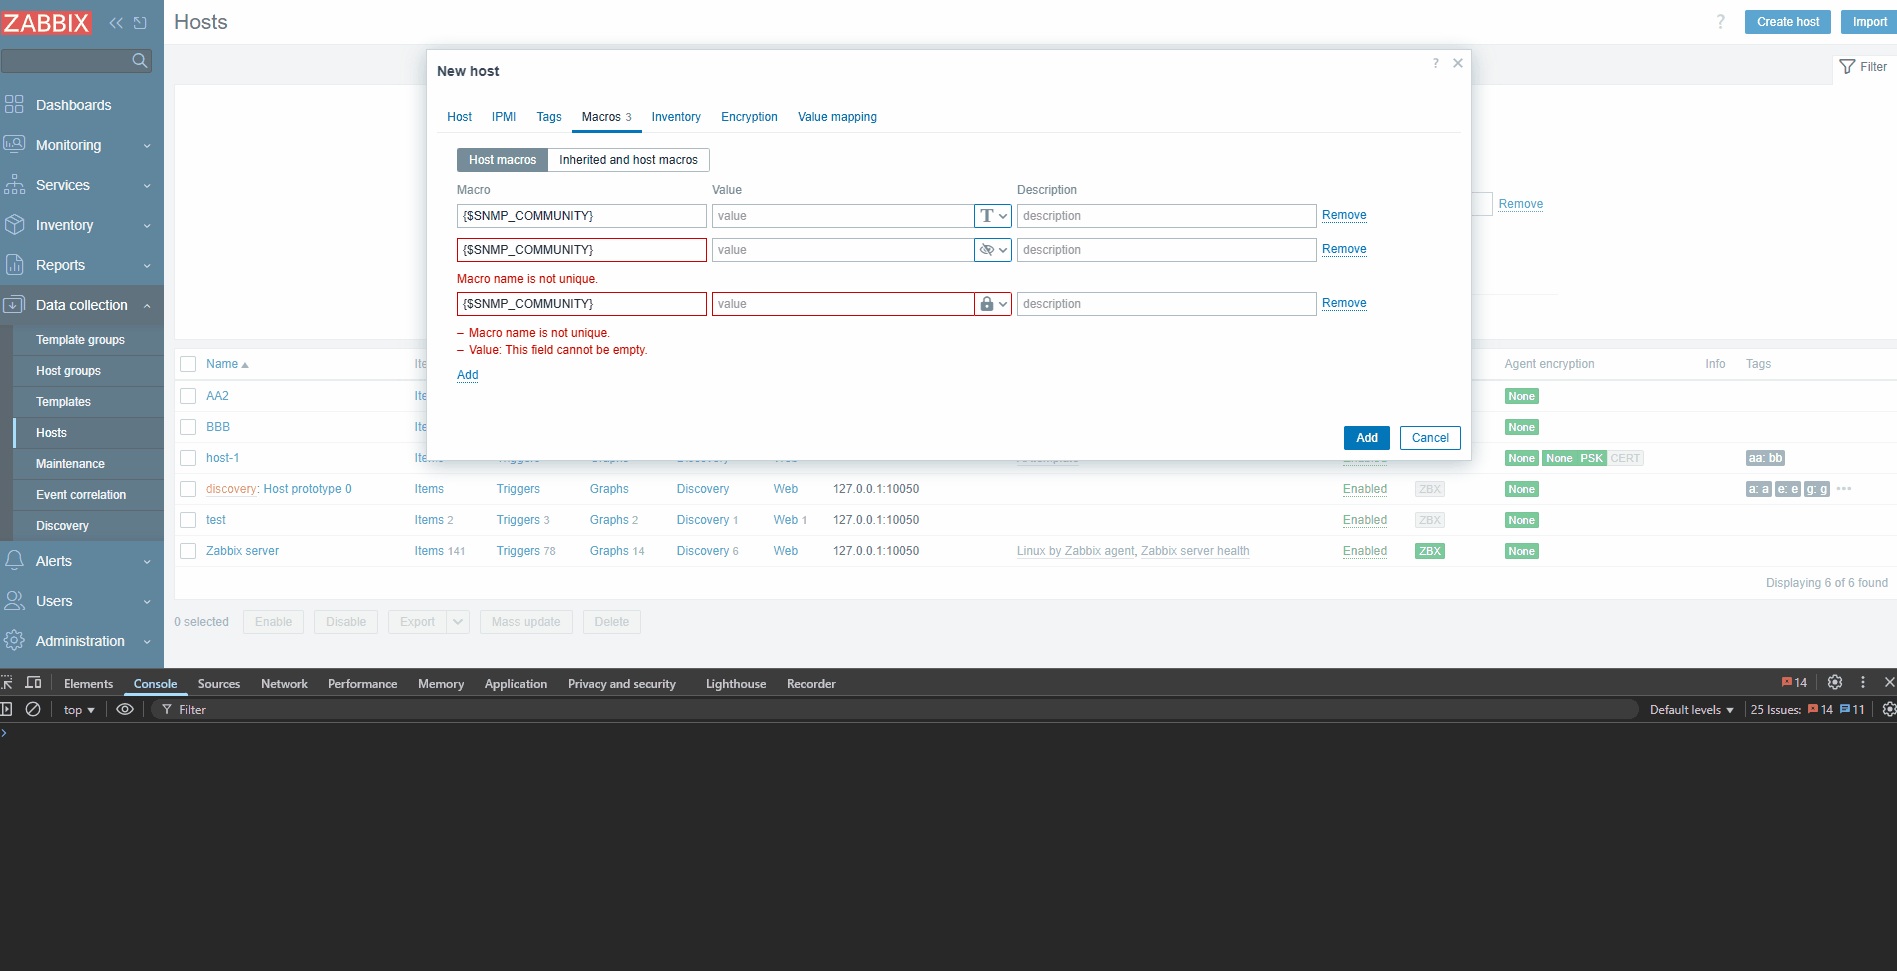Toggle DevTools device toolbar icon
The height and width of the screenshot is (971, 1897).
coord(33,683)
